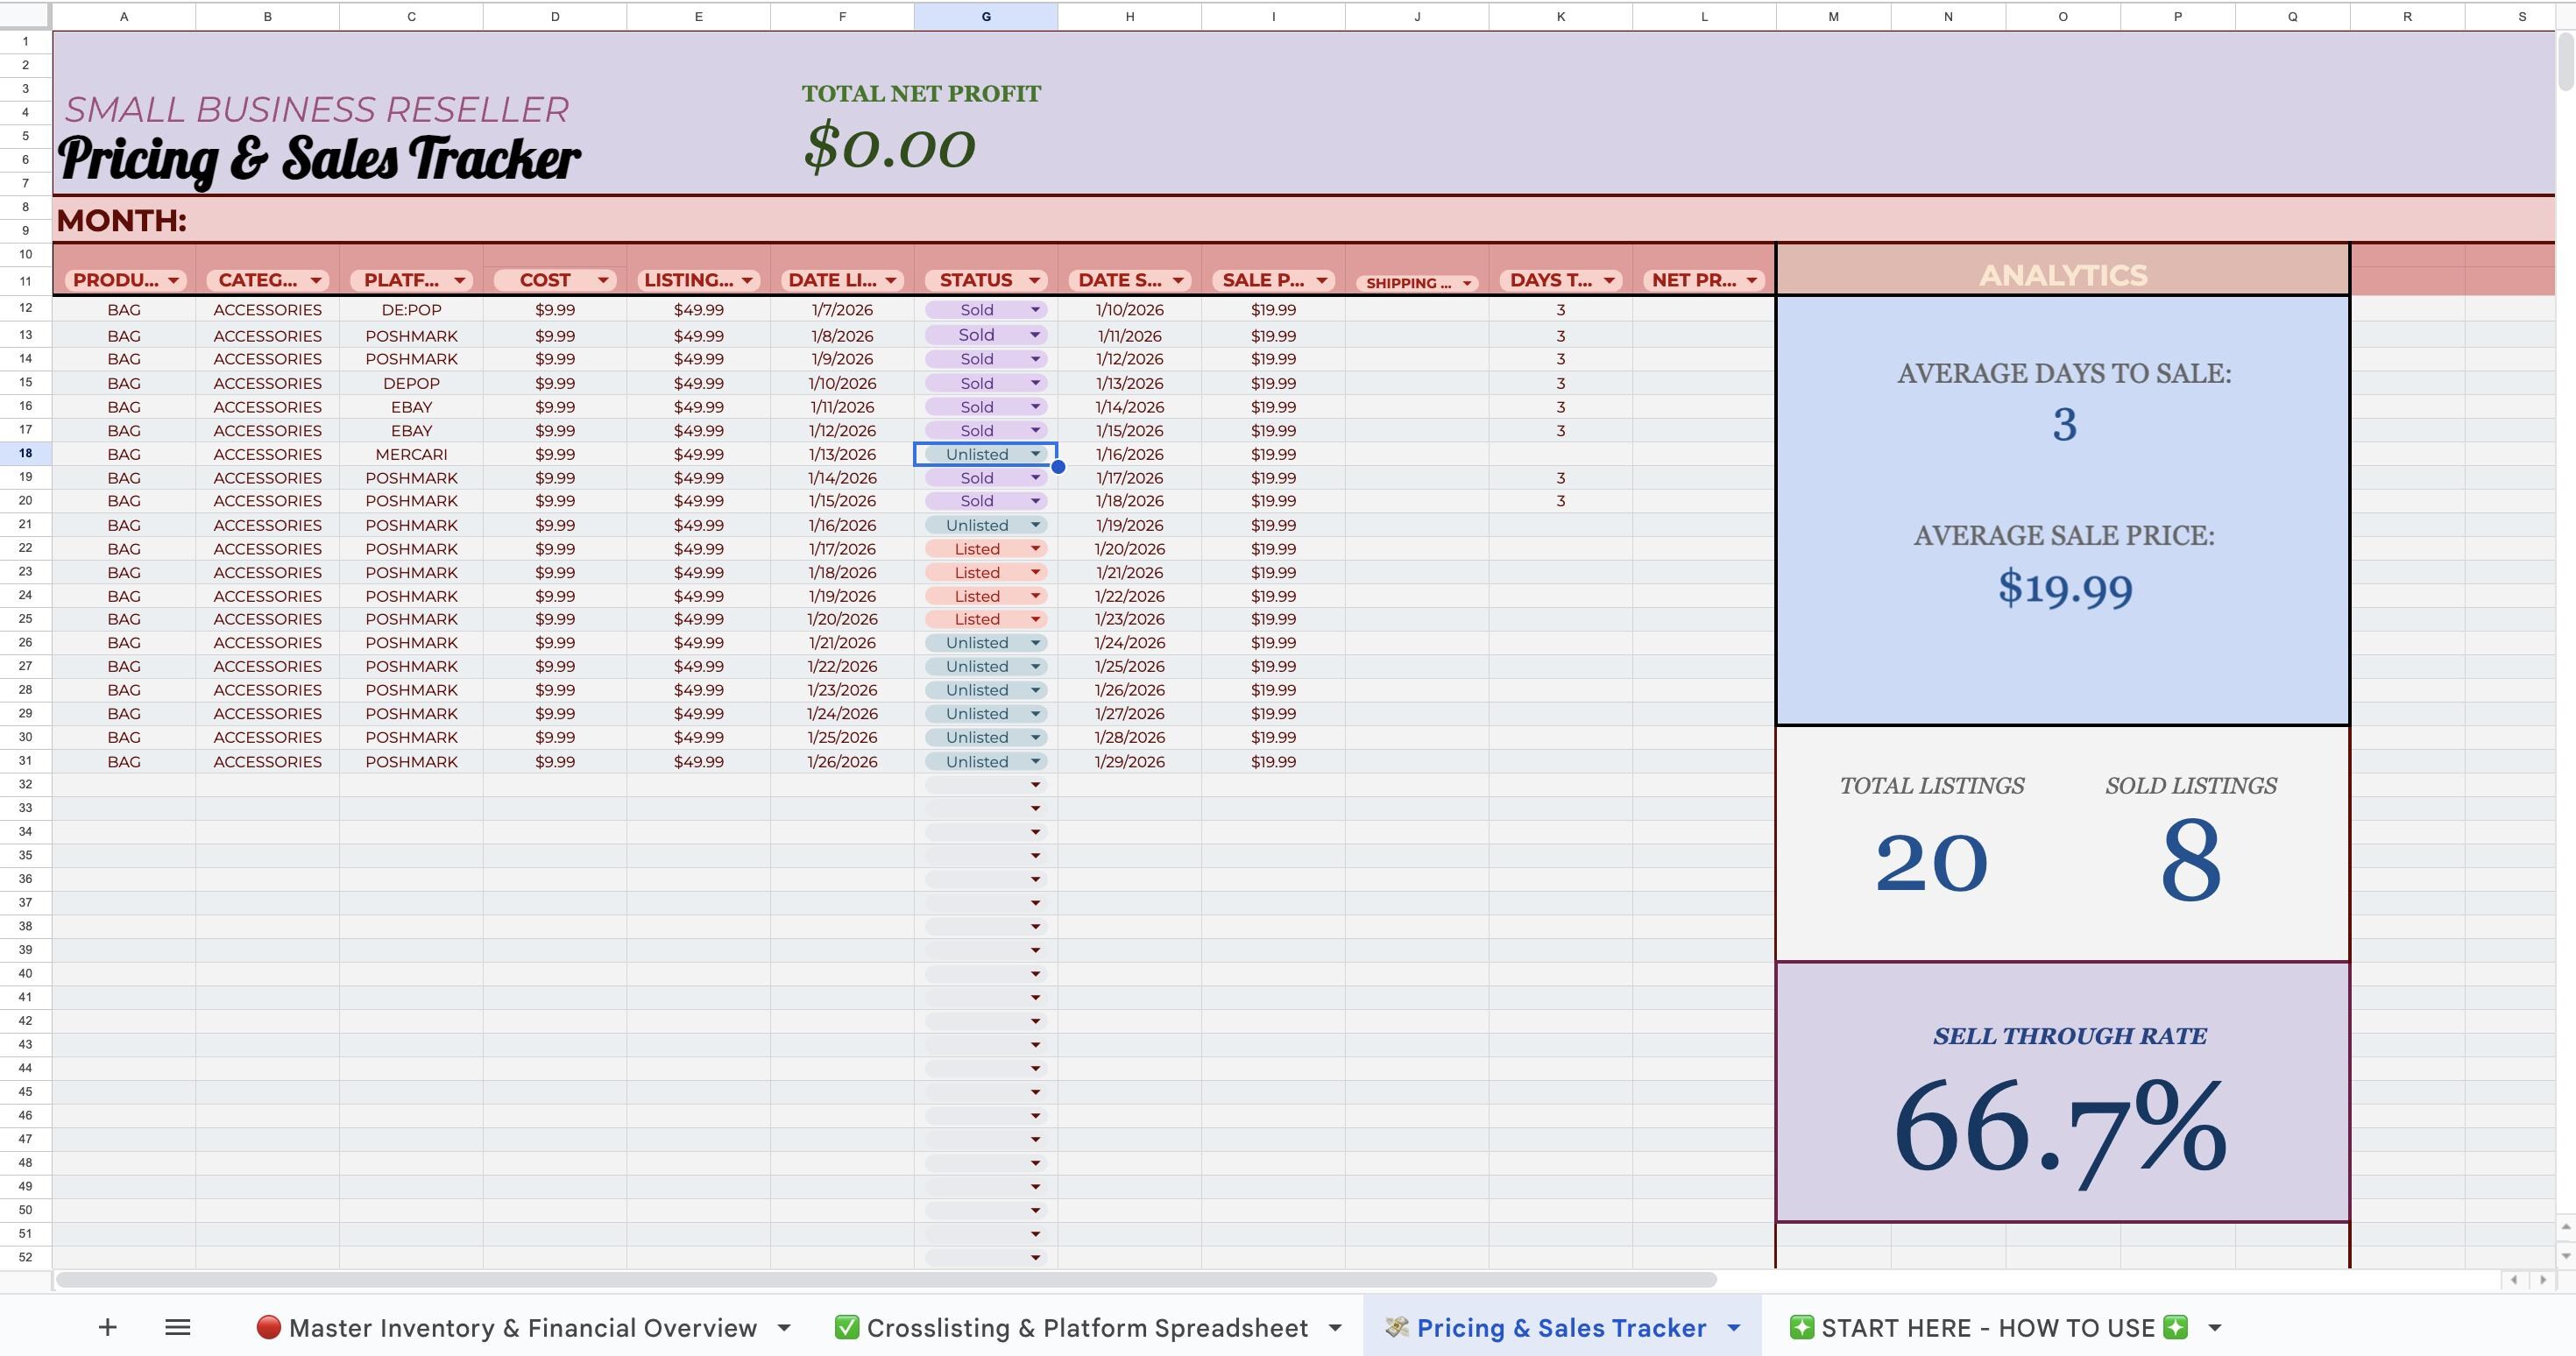
Task: Click the horizontal scrollbar thumb
Action: (x=886, y=1280)
